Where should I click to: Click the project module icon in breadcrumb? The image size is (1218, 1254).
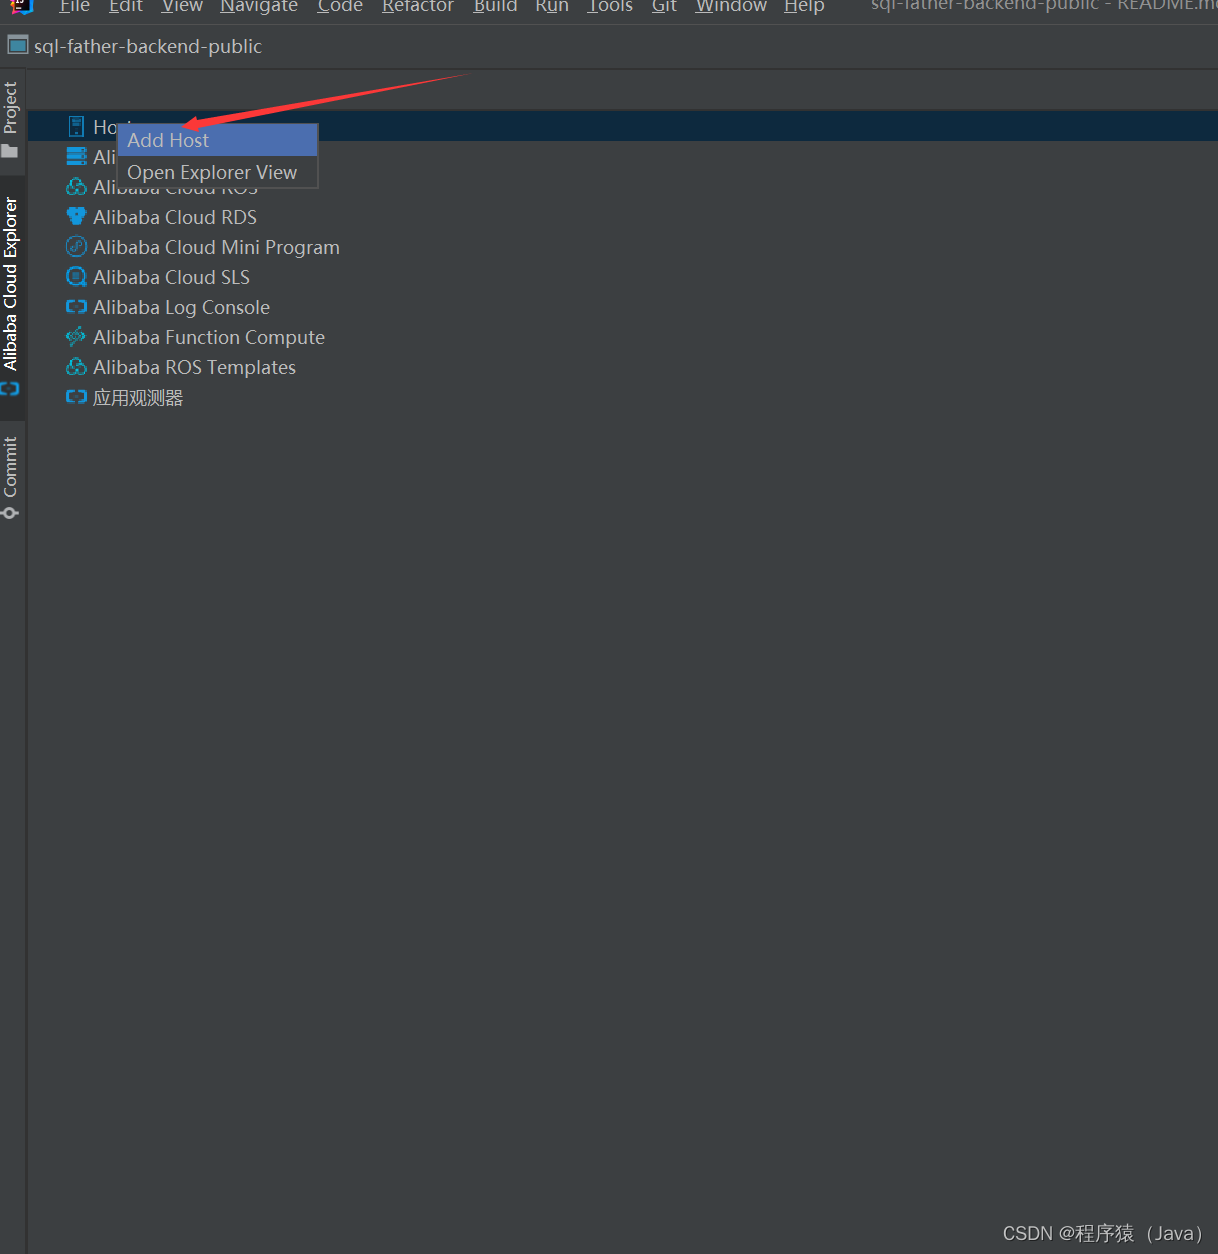(18, 46)
